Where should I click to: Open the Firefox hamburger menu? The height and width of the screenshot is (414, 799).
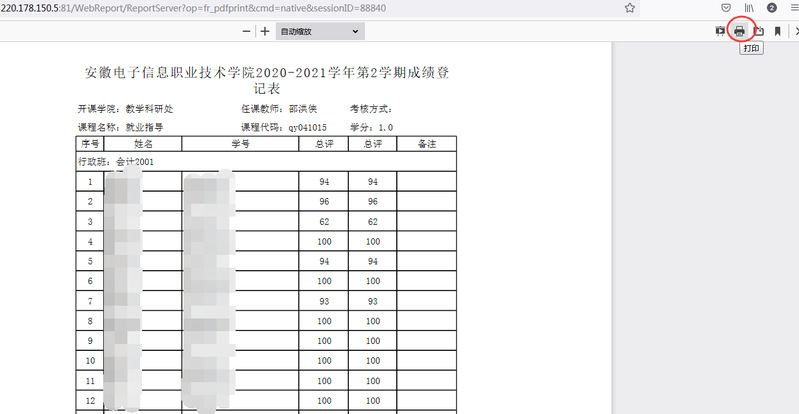[793, 8]
